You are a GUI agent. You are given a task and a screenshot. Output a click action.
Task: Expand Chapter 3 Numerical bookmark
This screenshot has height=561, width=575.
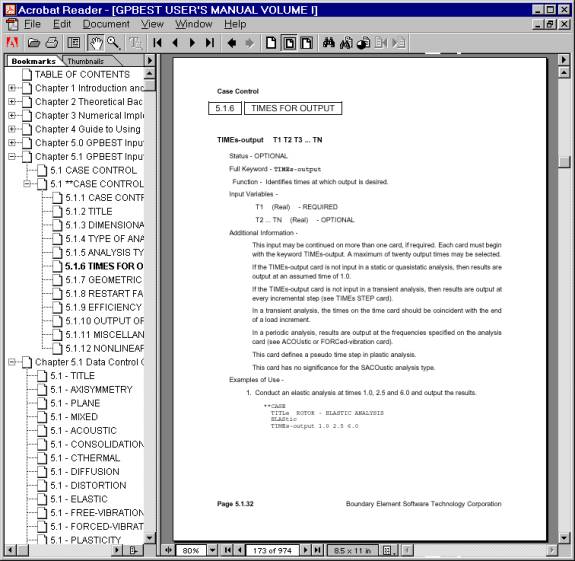pos(12,116)
